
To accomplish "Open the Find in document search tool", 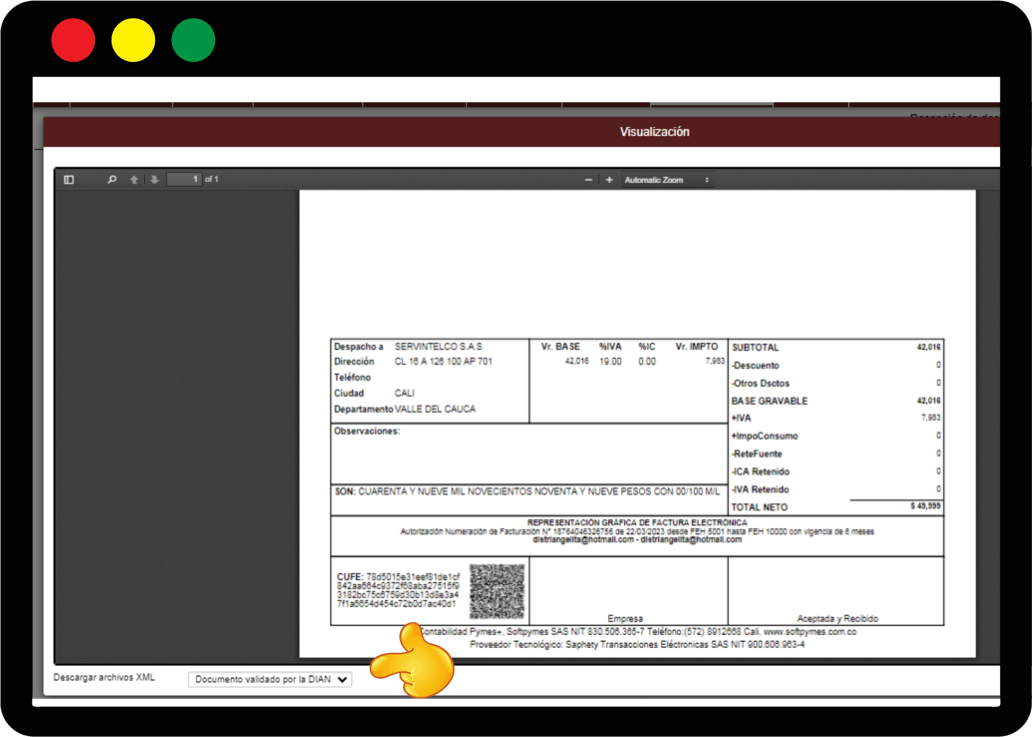I will [x=111, y=180].
